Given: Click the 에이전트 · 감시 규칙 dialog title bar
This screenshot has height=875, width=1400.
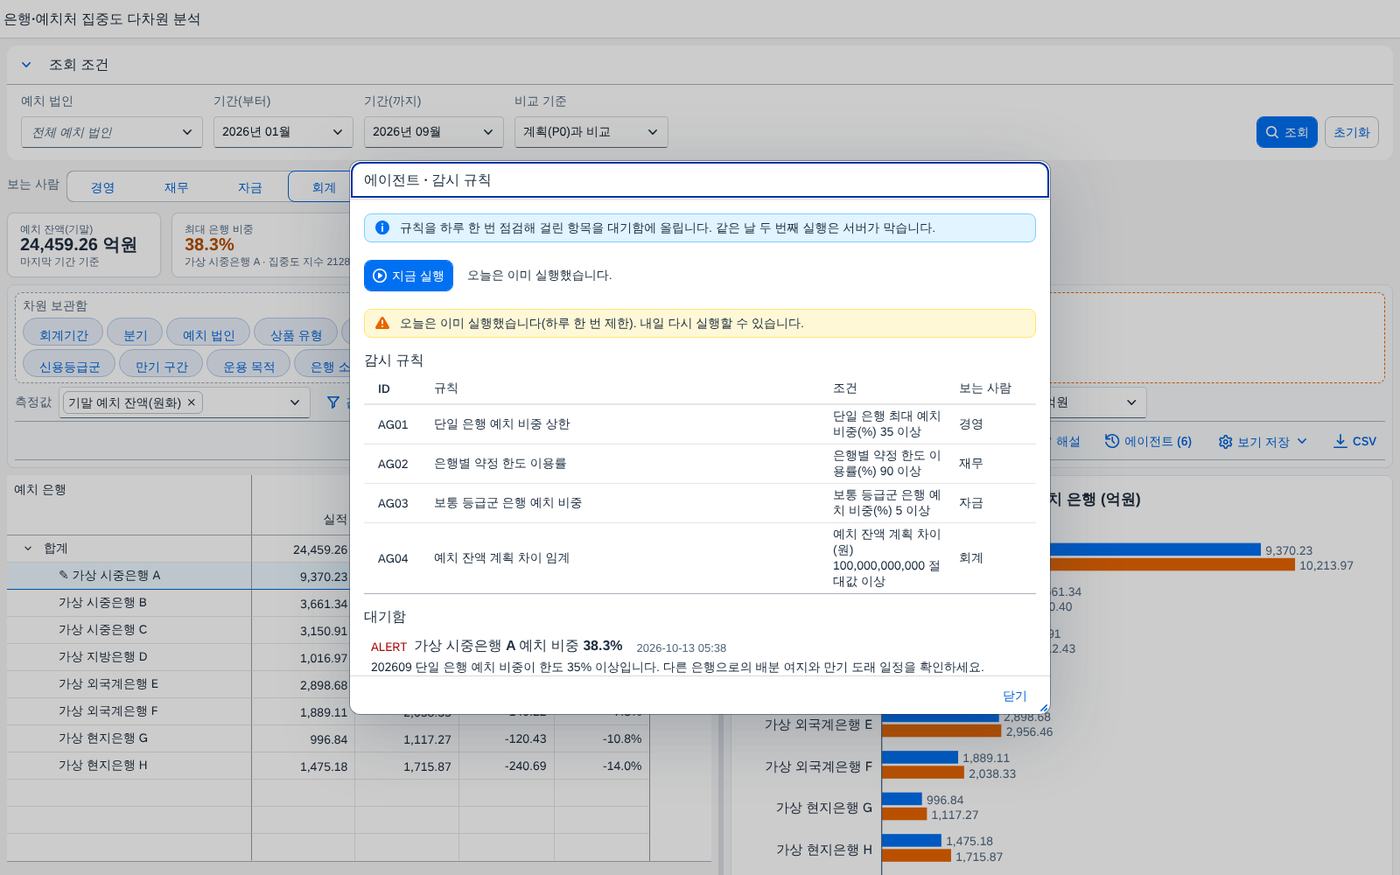Looking at the screenshot, I should tap(700, 180).
